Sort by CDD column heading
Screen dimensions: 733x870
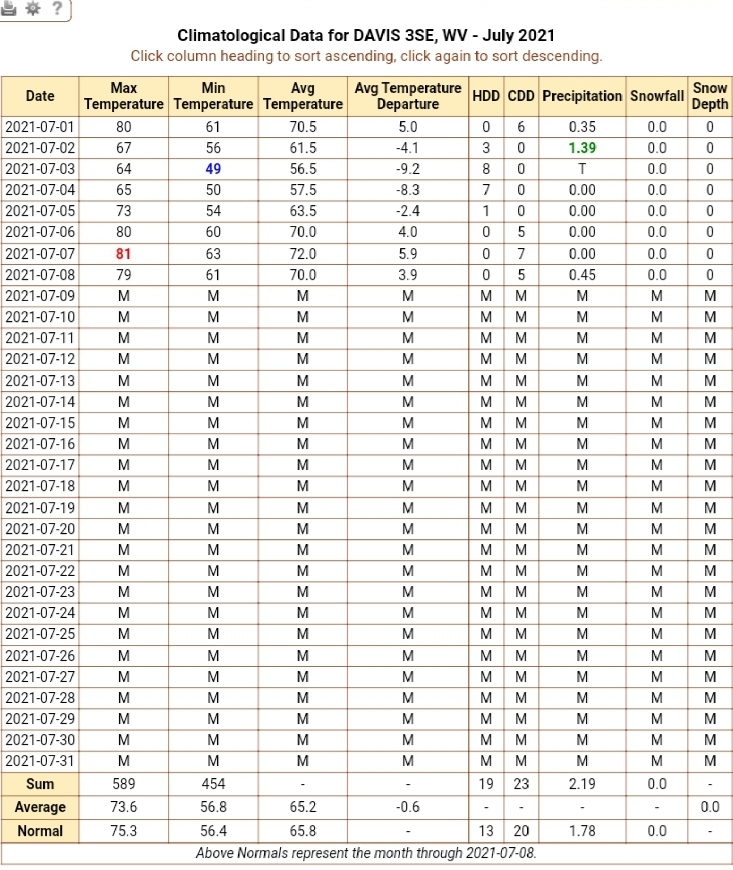[x=520, y=96]
